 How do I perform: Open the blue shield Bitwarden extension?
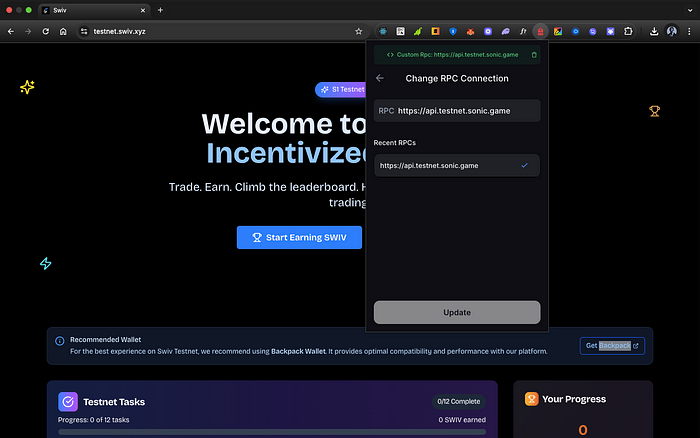click(x=453, y=31)
